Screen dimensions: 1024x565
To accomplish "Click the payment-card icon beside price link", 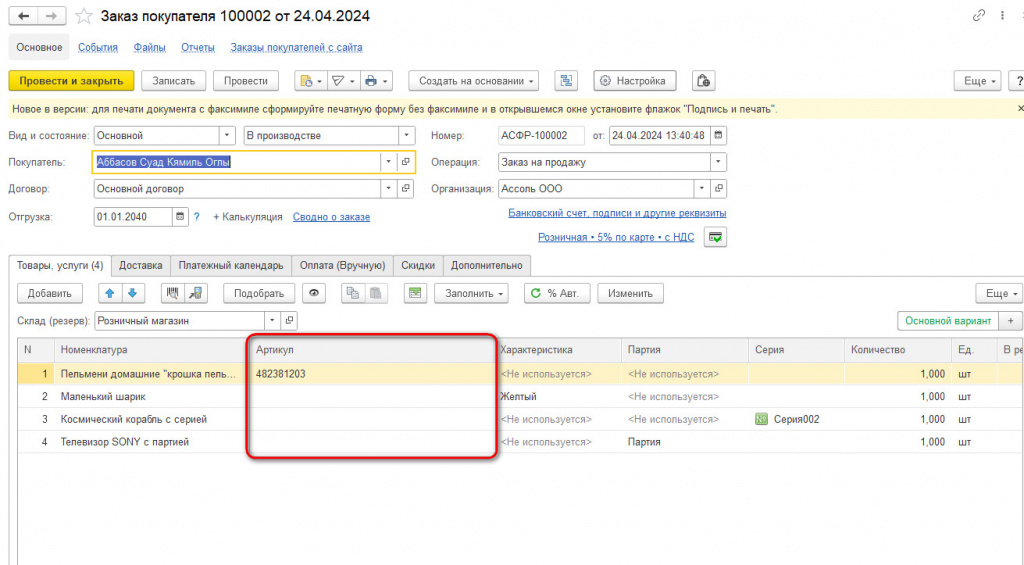I will [715, 237].
